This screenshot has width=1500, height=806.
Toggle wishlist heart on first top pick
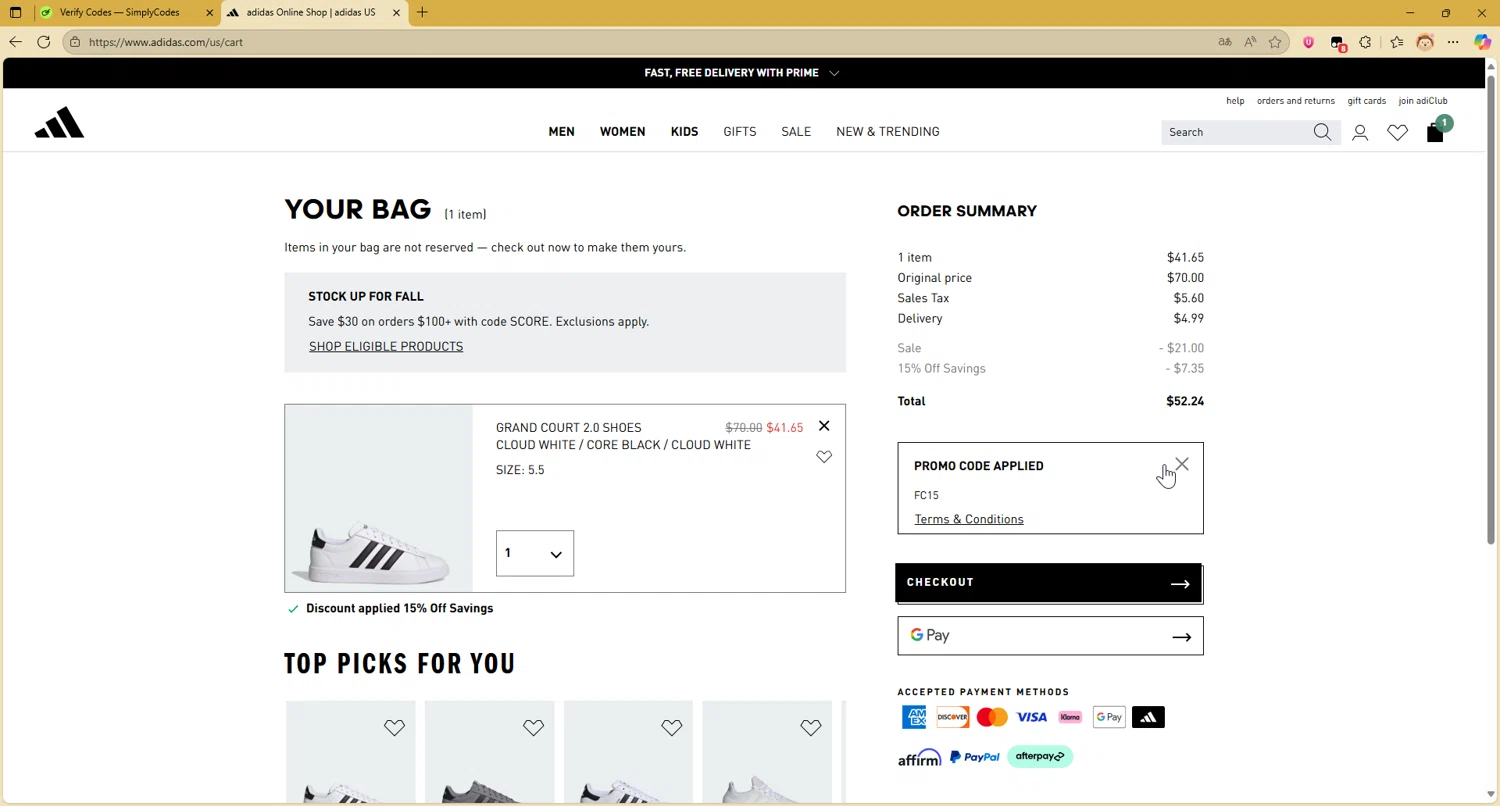tap(394, 728)
